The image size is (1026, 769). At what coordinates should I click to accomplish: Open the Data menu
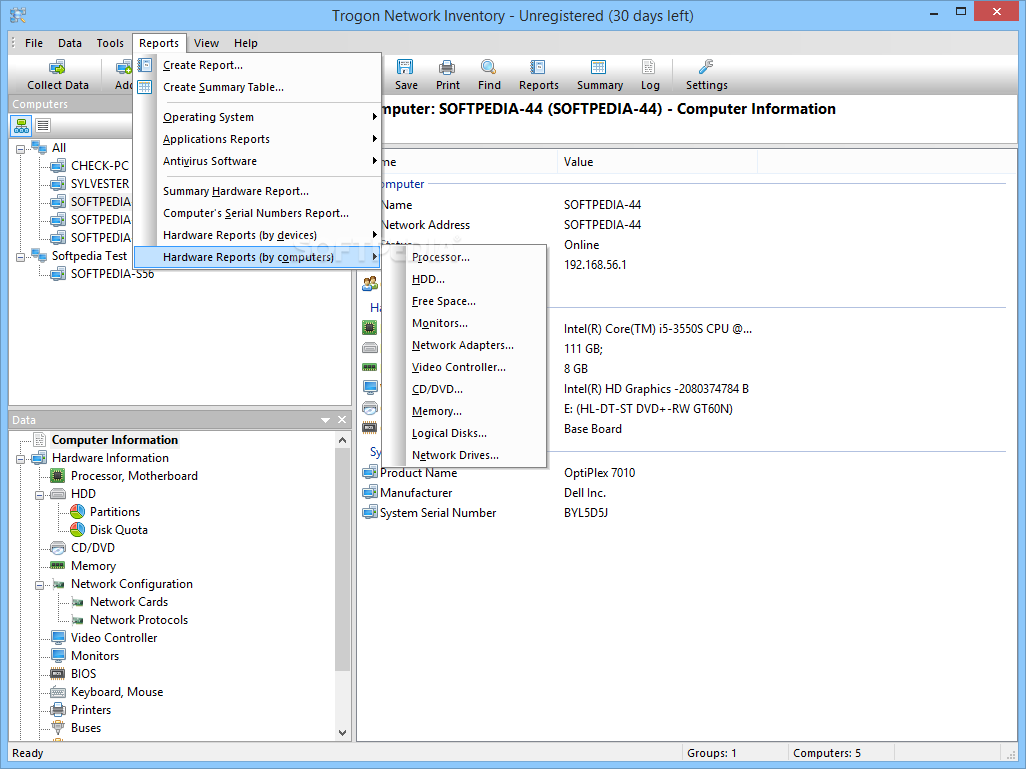coord(70,43)
